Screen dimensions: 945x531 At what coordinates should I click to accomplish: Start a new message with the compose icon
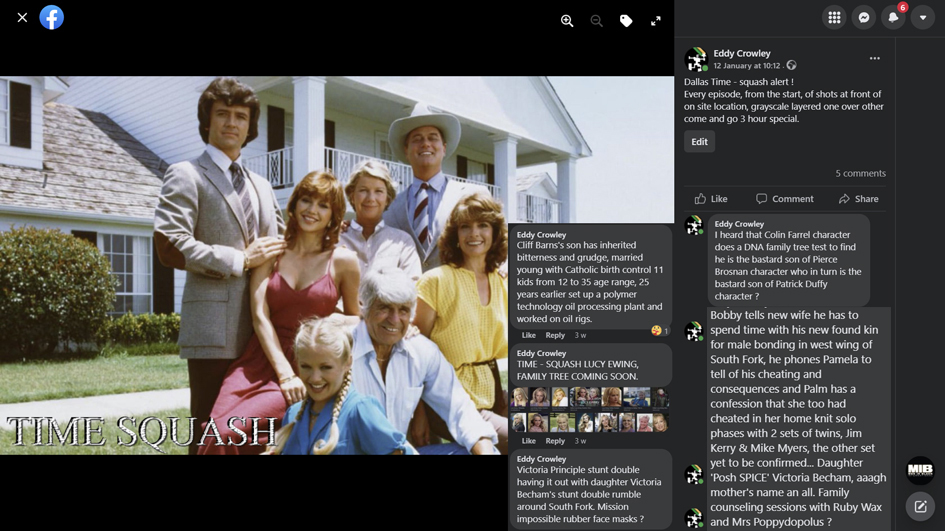point(920,507)
